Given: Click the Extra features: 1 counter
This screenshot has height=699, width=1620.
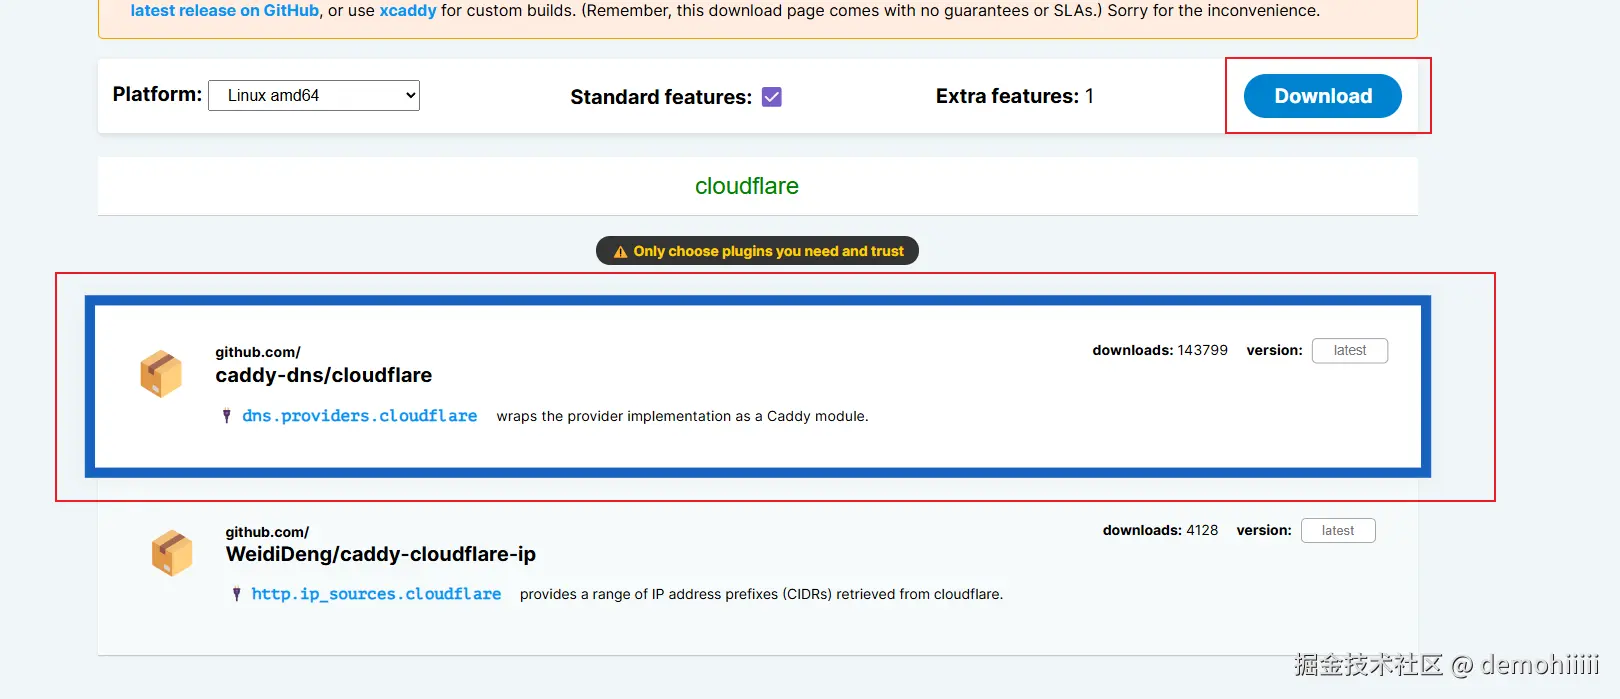Looking at the screenshot, I should pos(1015,96).
